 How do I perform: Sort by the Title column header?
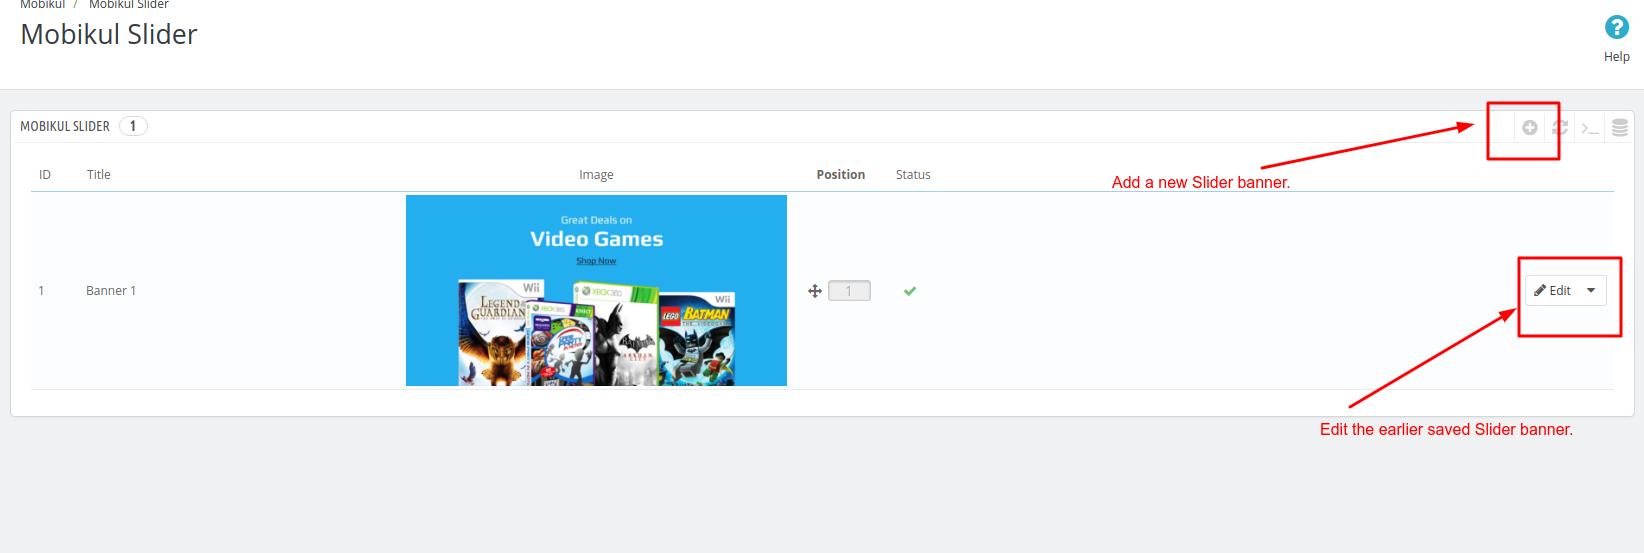pos(98,174)
